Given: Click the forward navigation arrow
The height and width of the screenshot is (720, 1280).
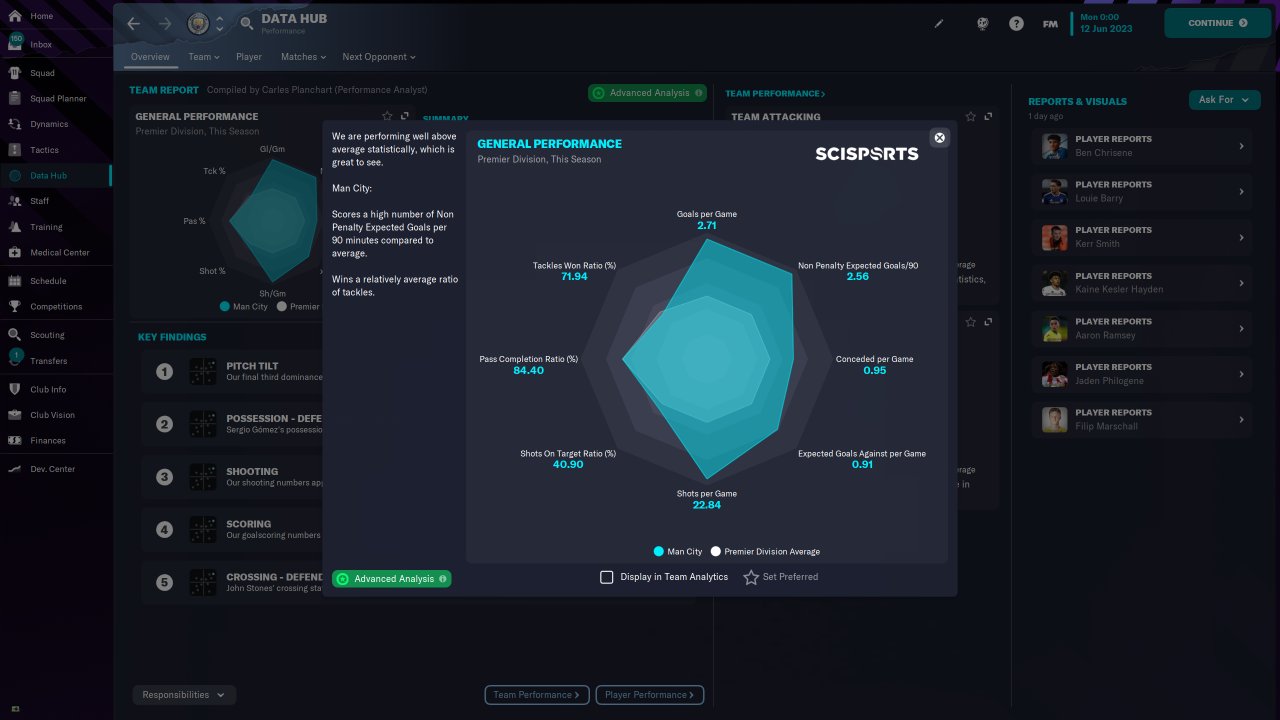Looking at the screenshot, I should (165, 23).
